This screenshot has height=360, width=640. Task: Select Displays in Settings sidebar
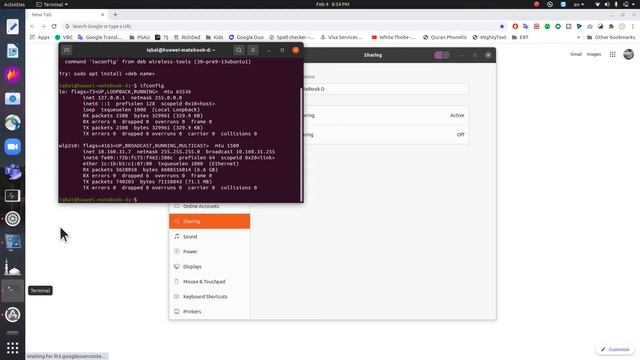point(210,267)
